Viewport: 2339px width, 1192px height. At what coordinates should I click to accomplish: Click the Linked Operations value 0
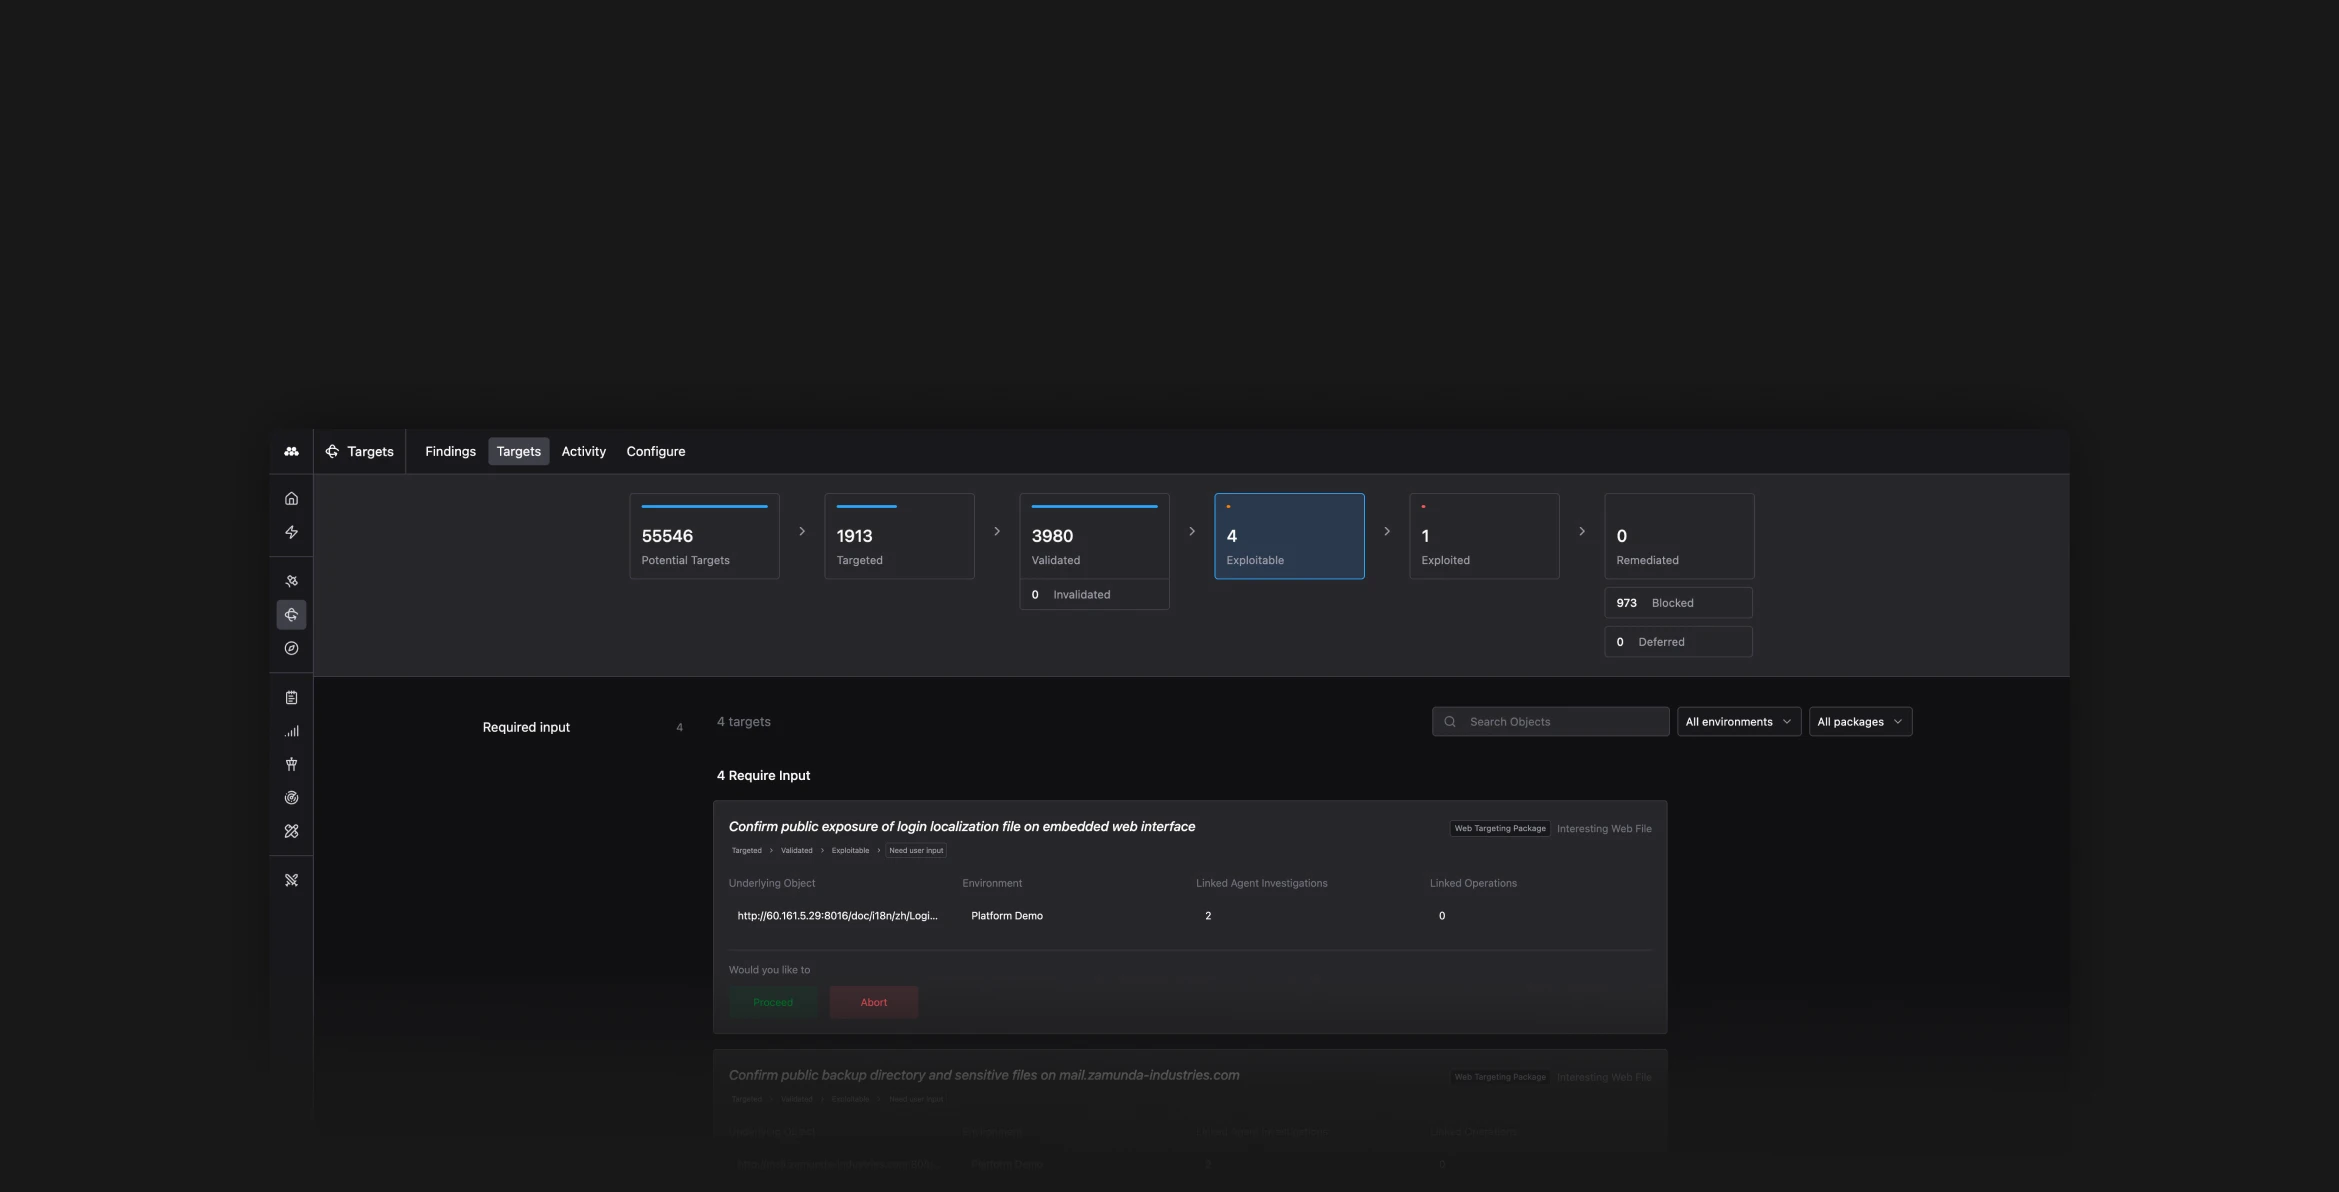(1442, 916)
